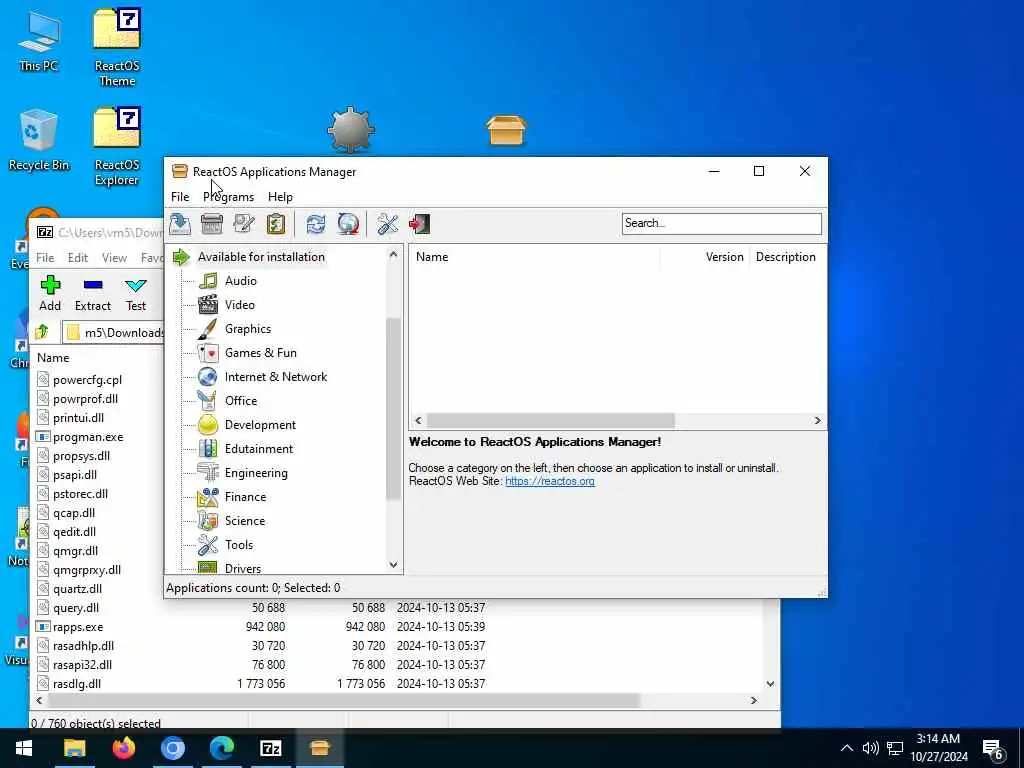Click the Version column header
Viewport: 1024px width, 768px height.
click(x=705, y=257)
